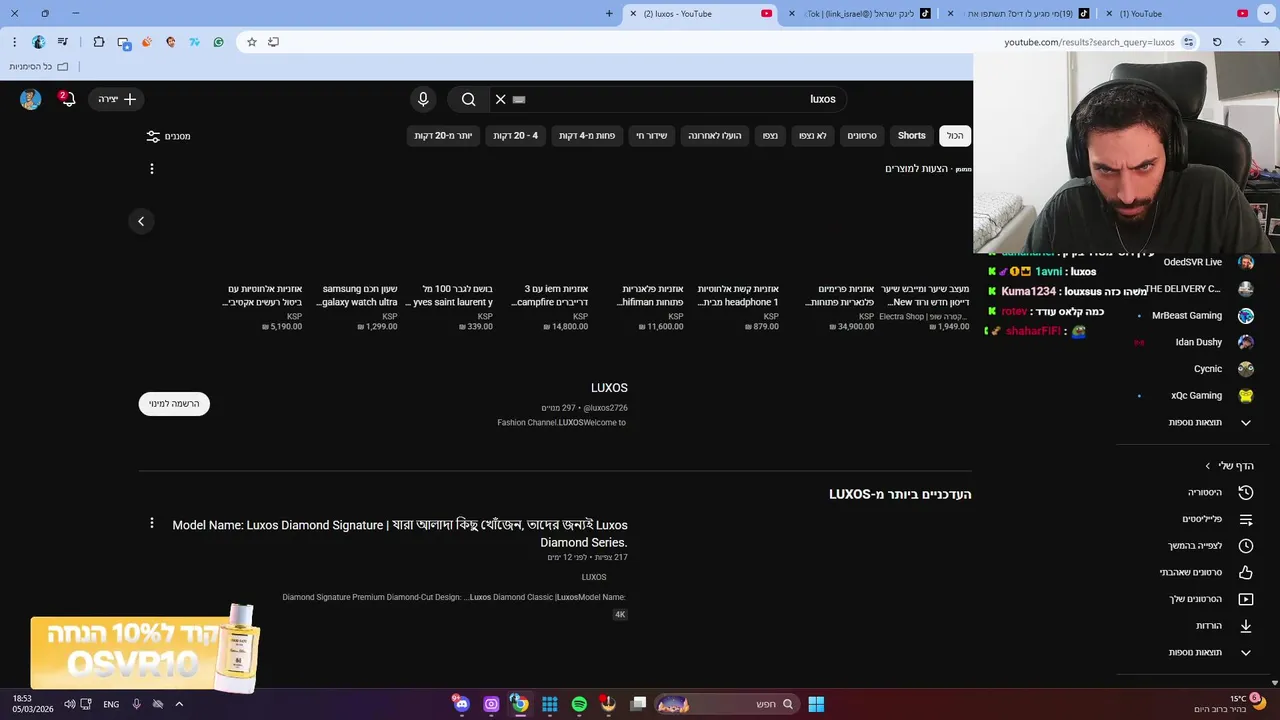Open Chrome media control icon
Viewport: 1280px width, 720px height.
63,42
